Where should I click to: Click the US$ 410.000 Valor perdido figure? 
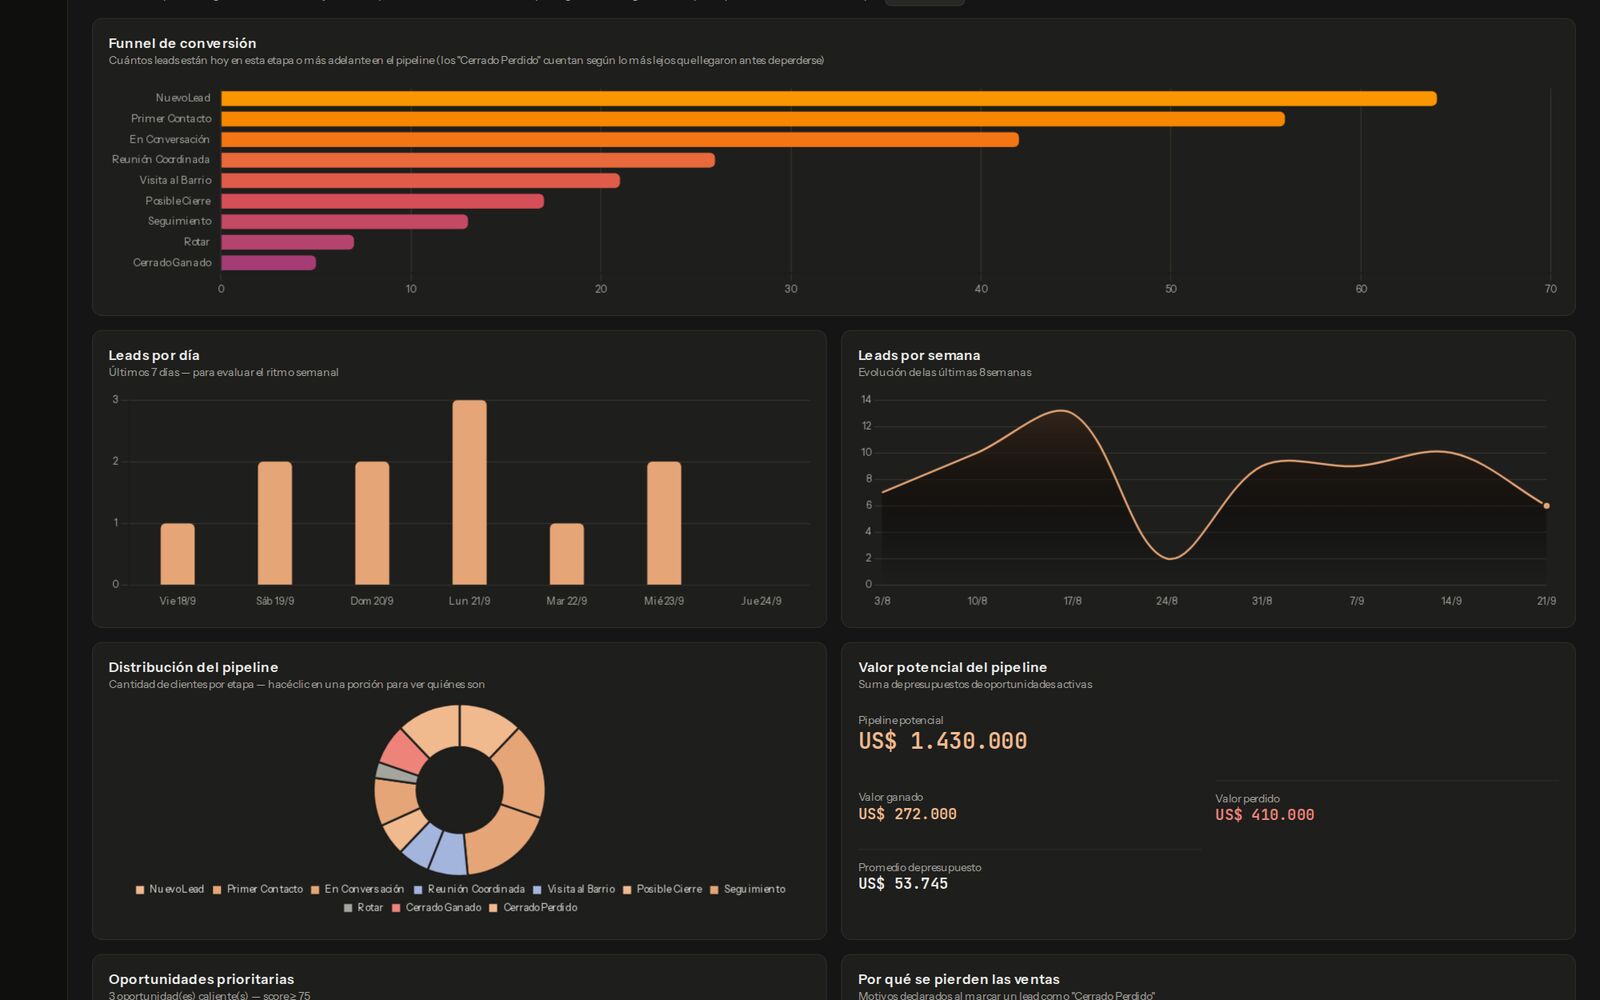pos(1264,815)
